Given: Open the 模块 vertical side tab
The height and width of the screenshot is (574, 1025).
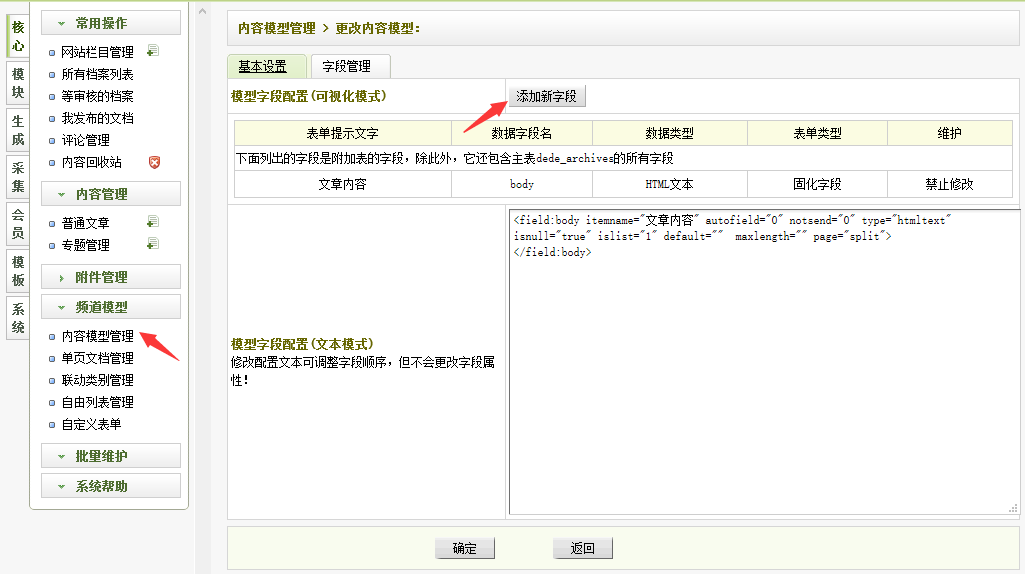Looking at the screenshot, I should click(x=18, y=83).
